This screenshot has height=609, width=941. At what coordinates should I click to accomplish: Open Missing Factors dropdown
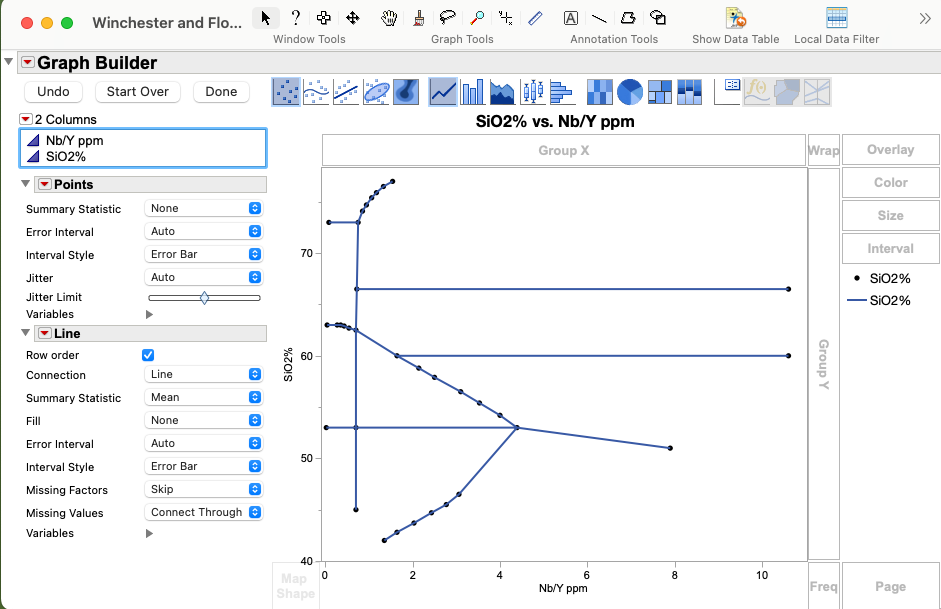pyautogui.click(x=203, y=489)
